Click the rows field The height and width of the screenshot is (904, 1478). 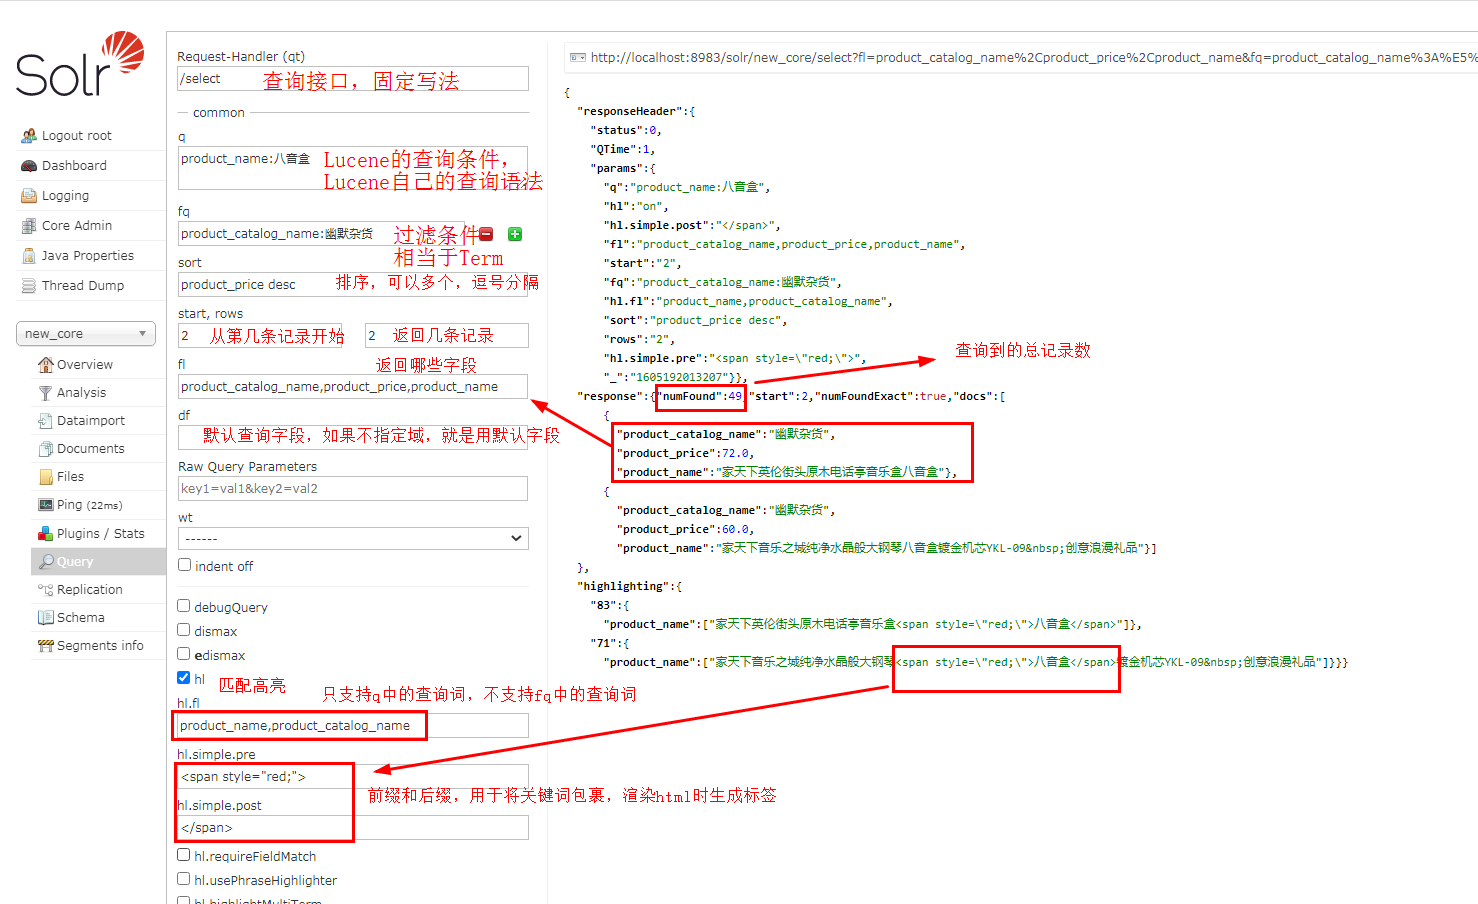[447, 335]
